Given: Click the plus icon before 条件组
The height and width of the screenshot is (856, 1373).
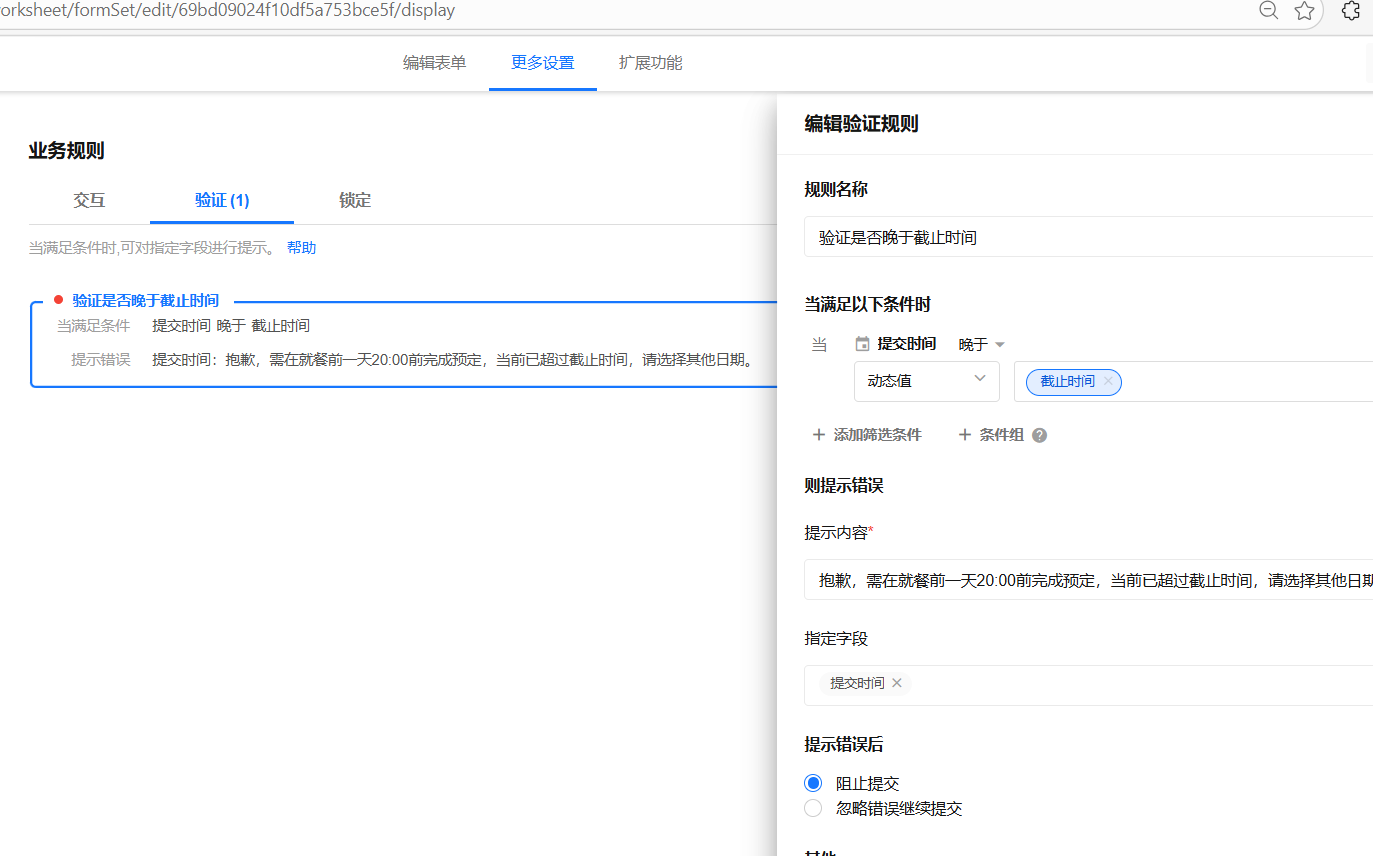Looking at the screenshot, I should (964, 435).
